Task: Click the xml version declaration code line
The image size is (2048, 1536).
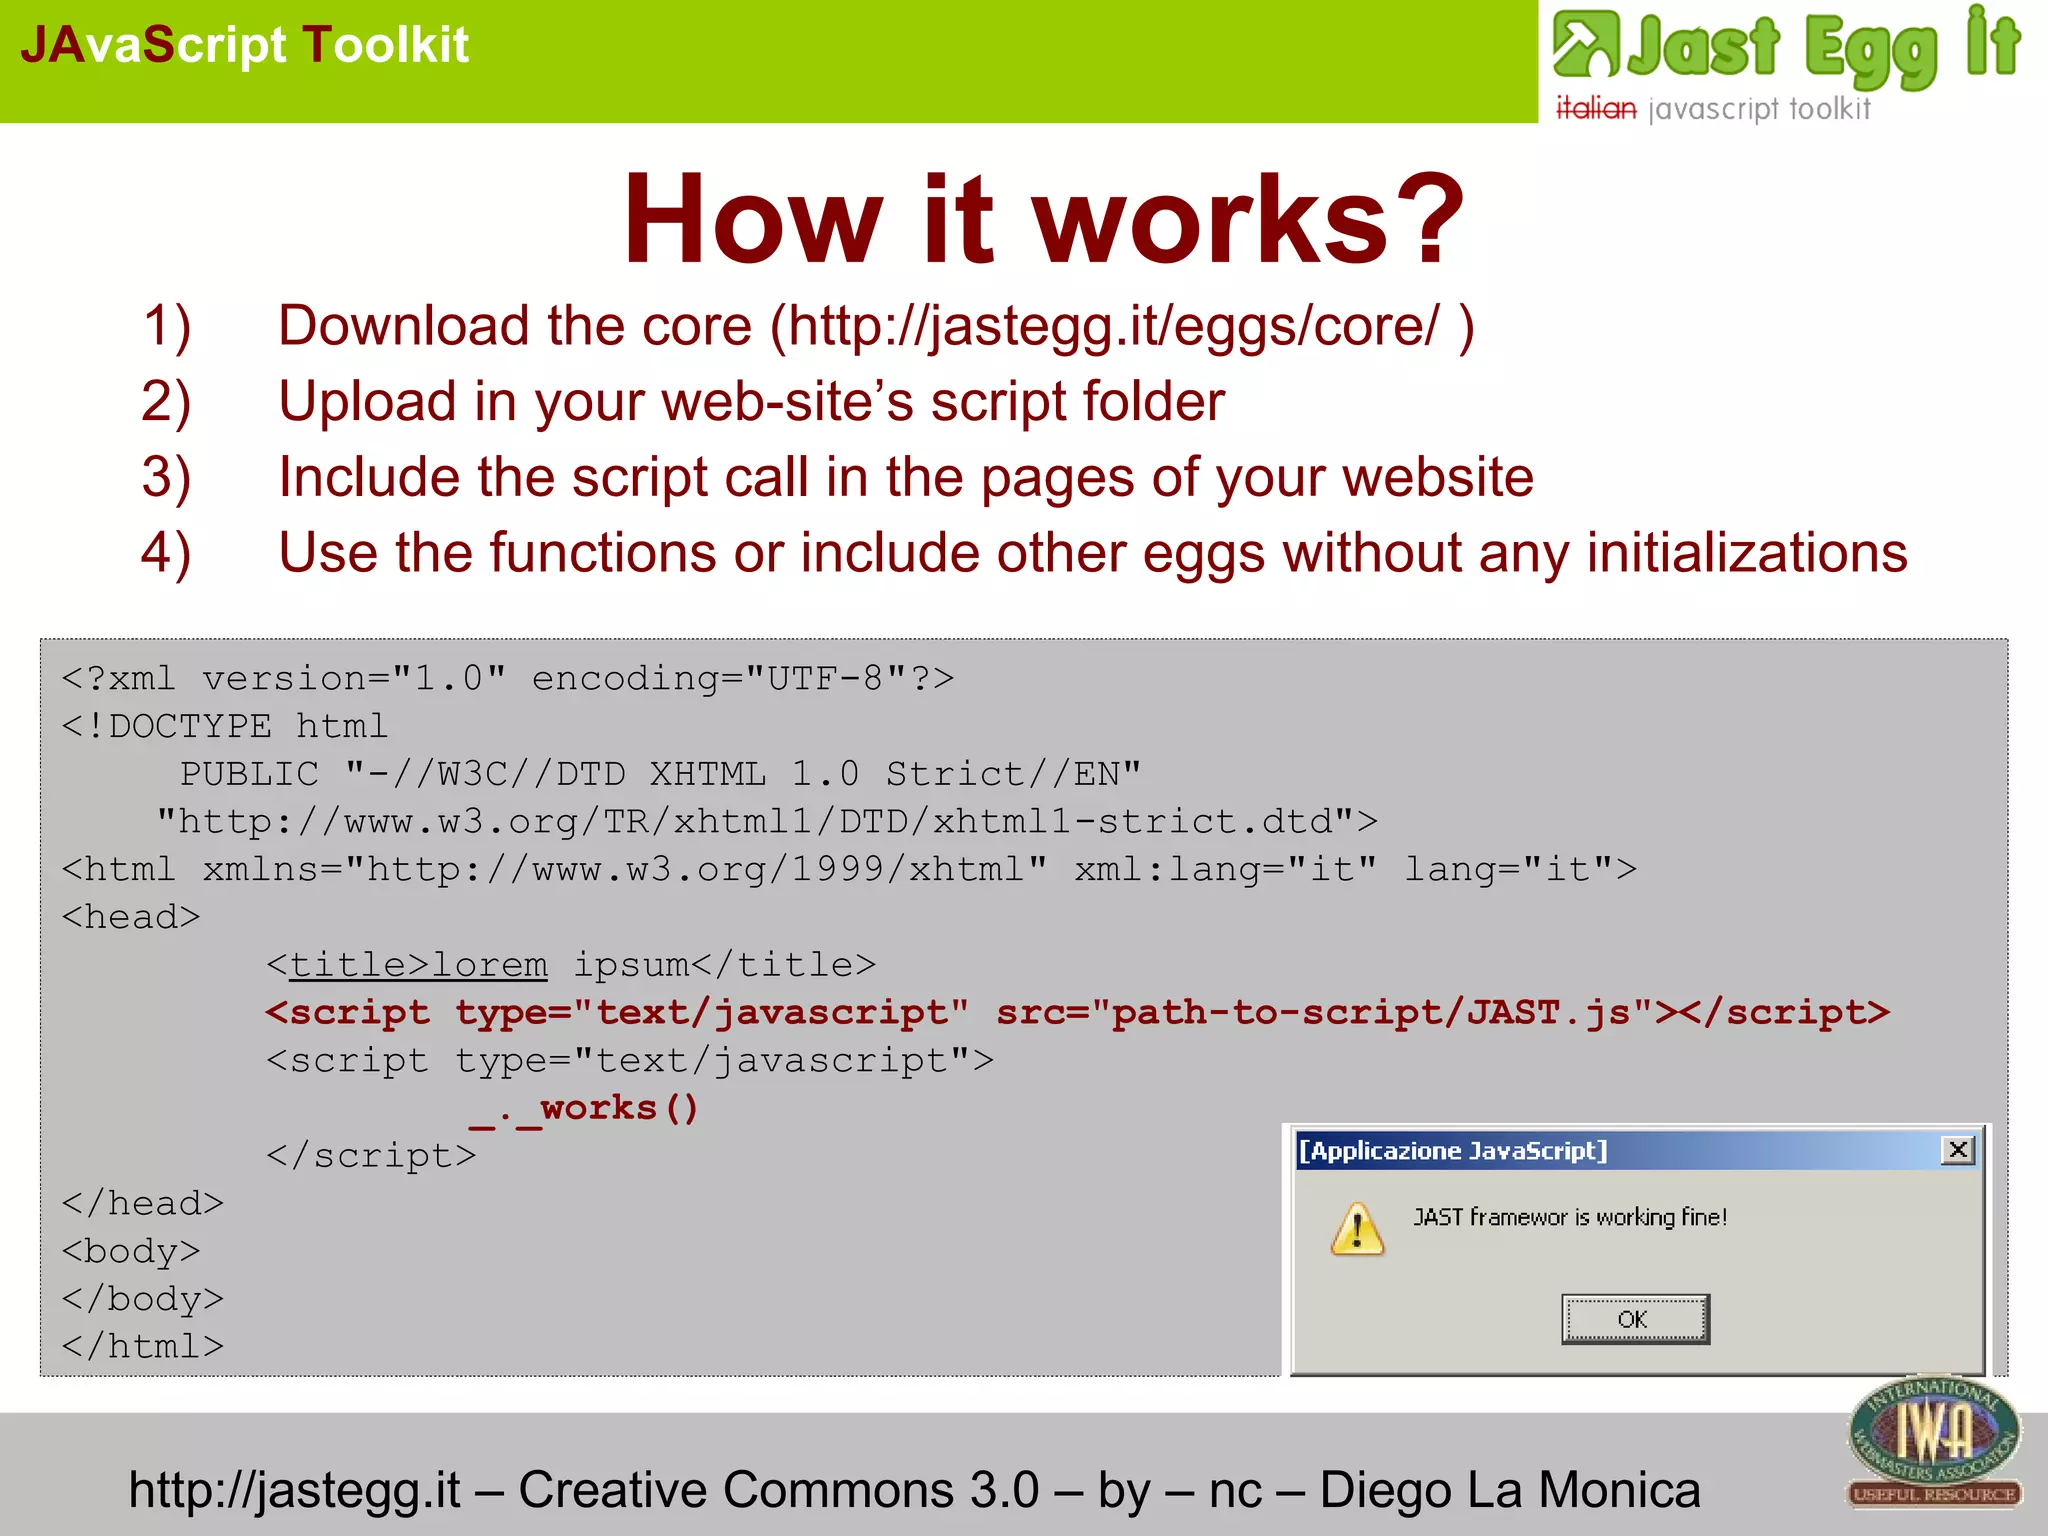Action: click(508, 678)
